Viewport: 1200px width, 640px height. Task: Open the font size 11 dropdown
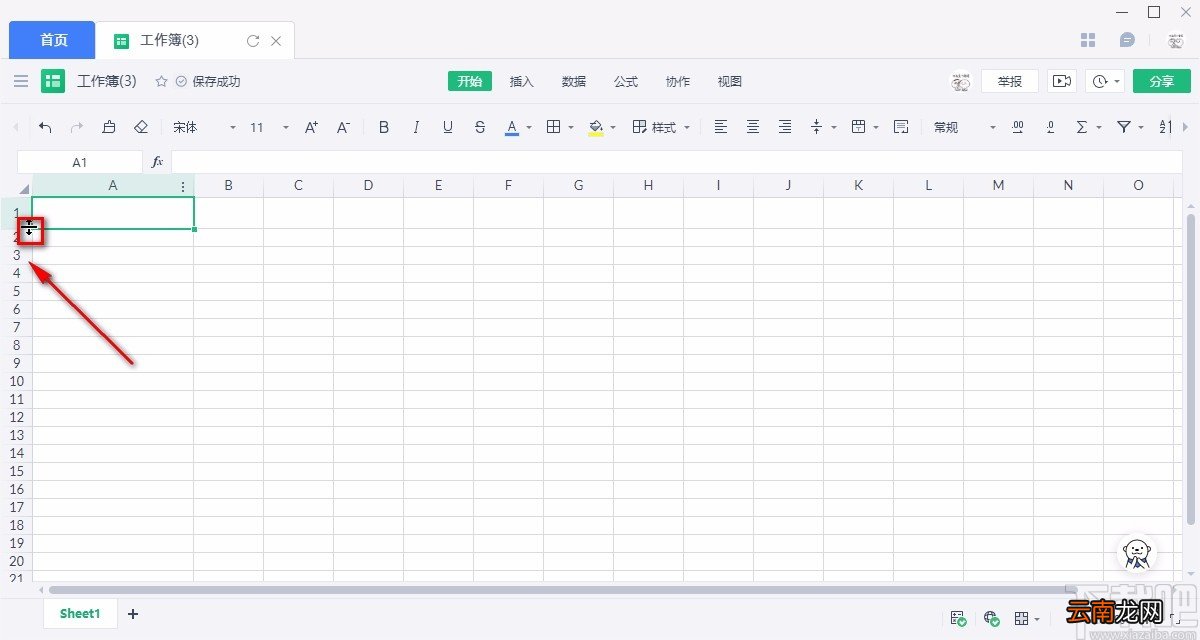coord(268,127)
